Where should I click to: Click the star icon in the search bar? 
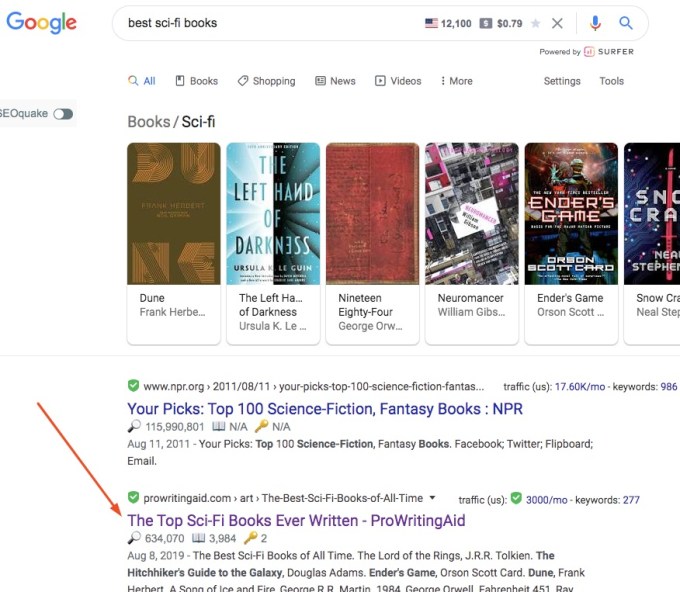pos(536,23)
